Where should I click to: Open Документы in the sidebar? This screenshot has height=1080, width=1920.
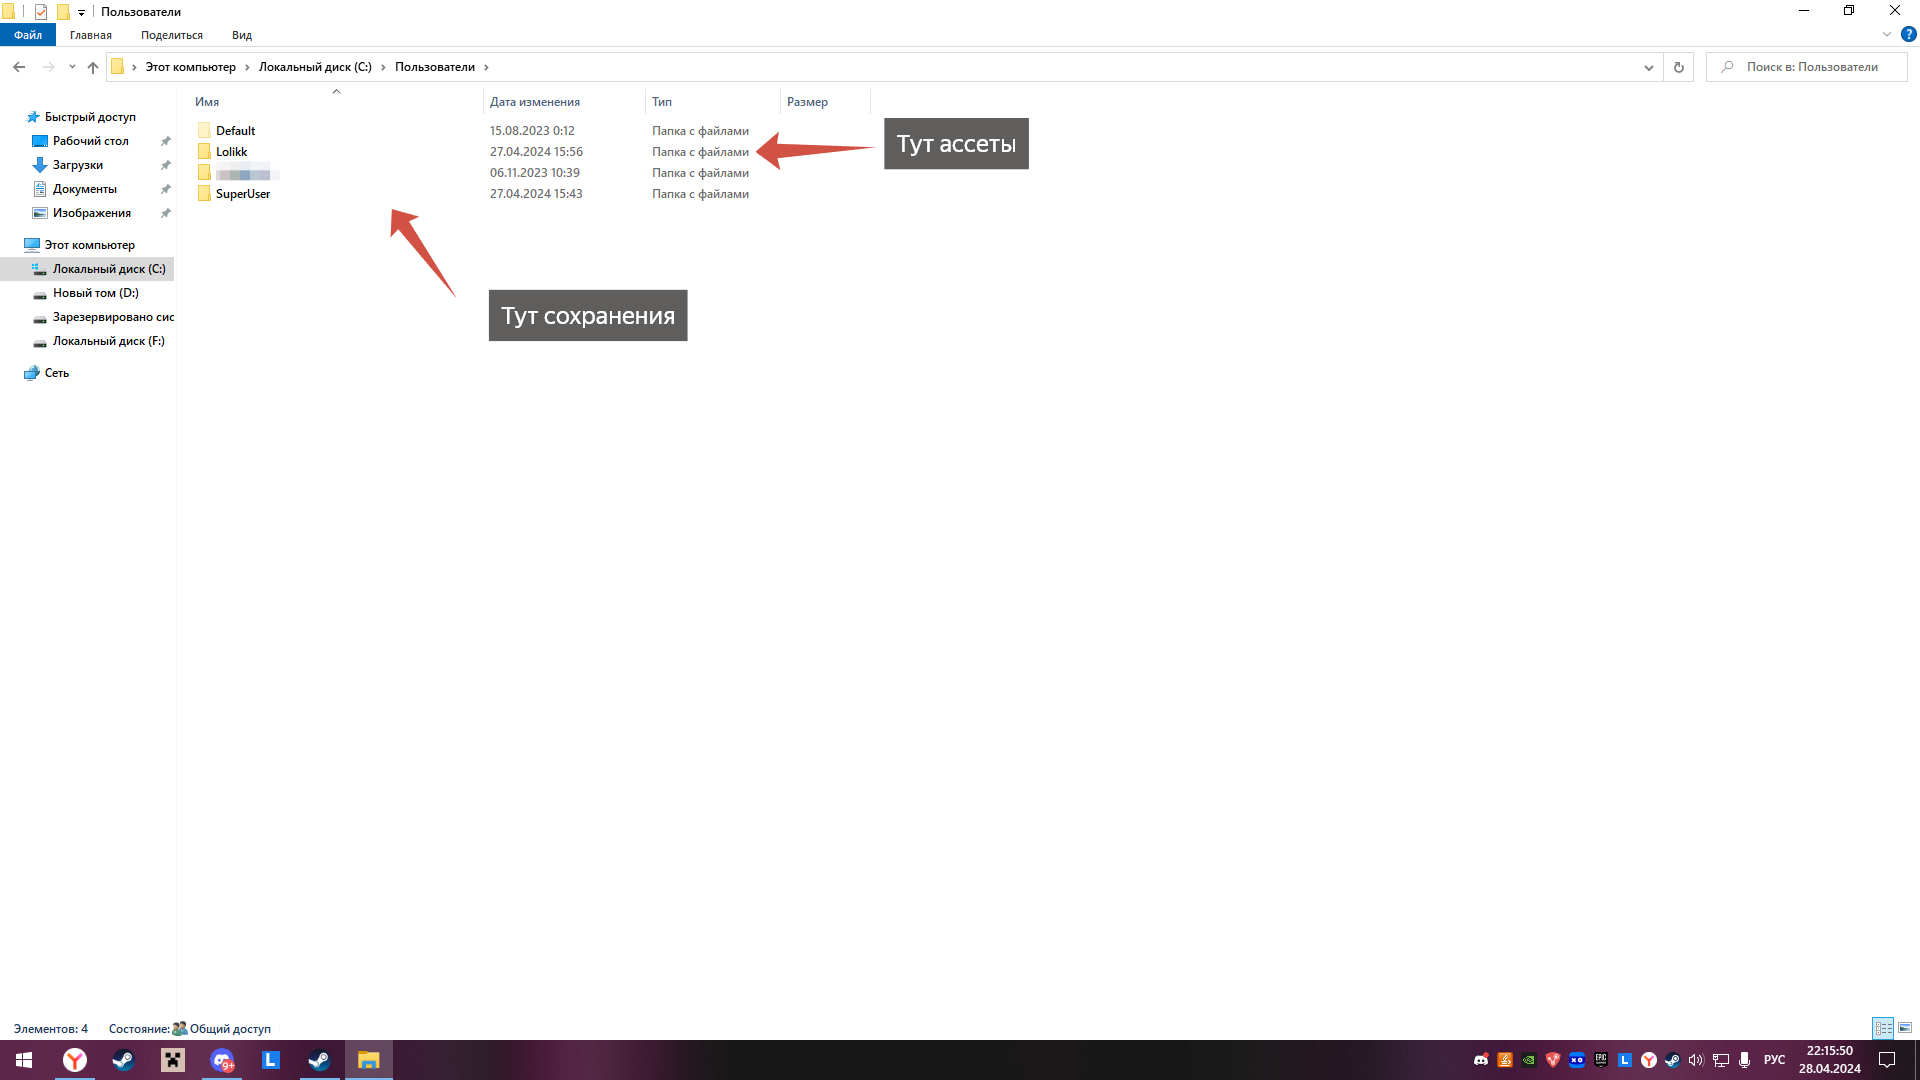[x=85, y=189]
